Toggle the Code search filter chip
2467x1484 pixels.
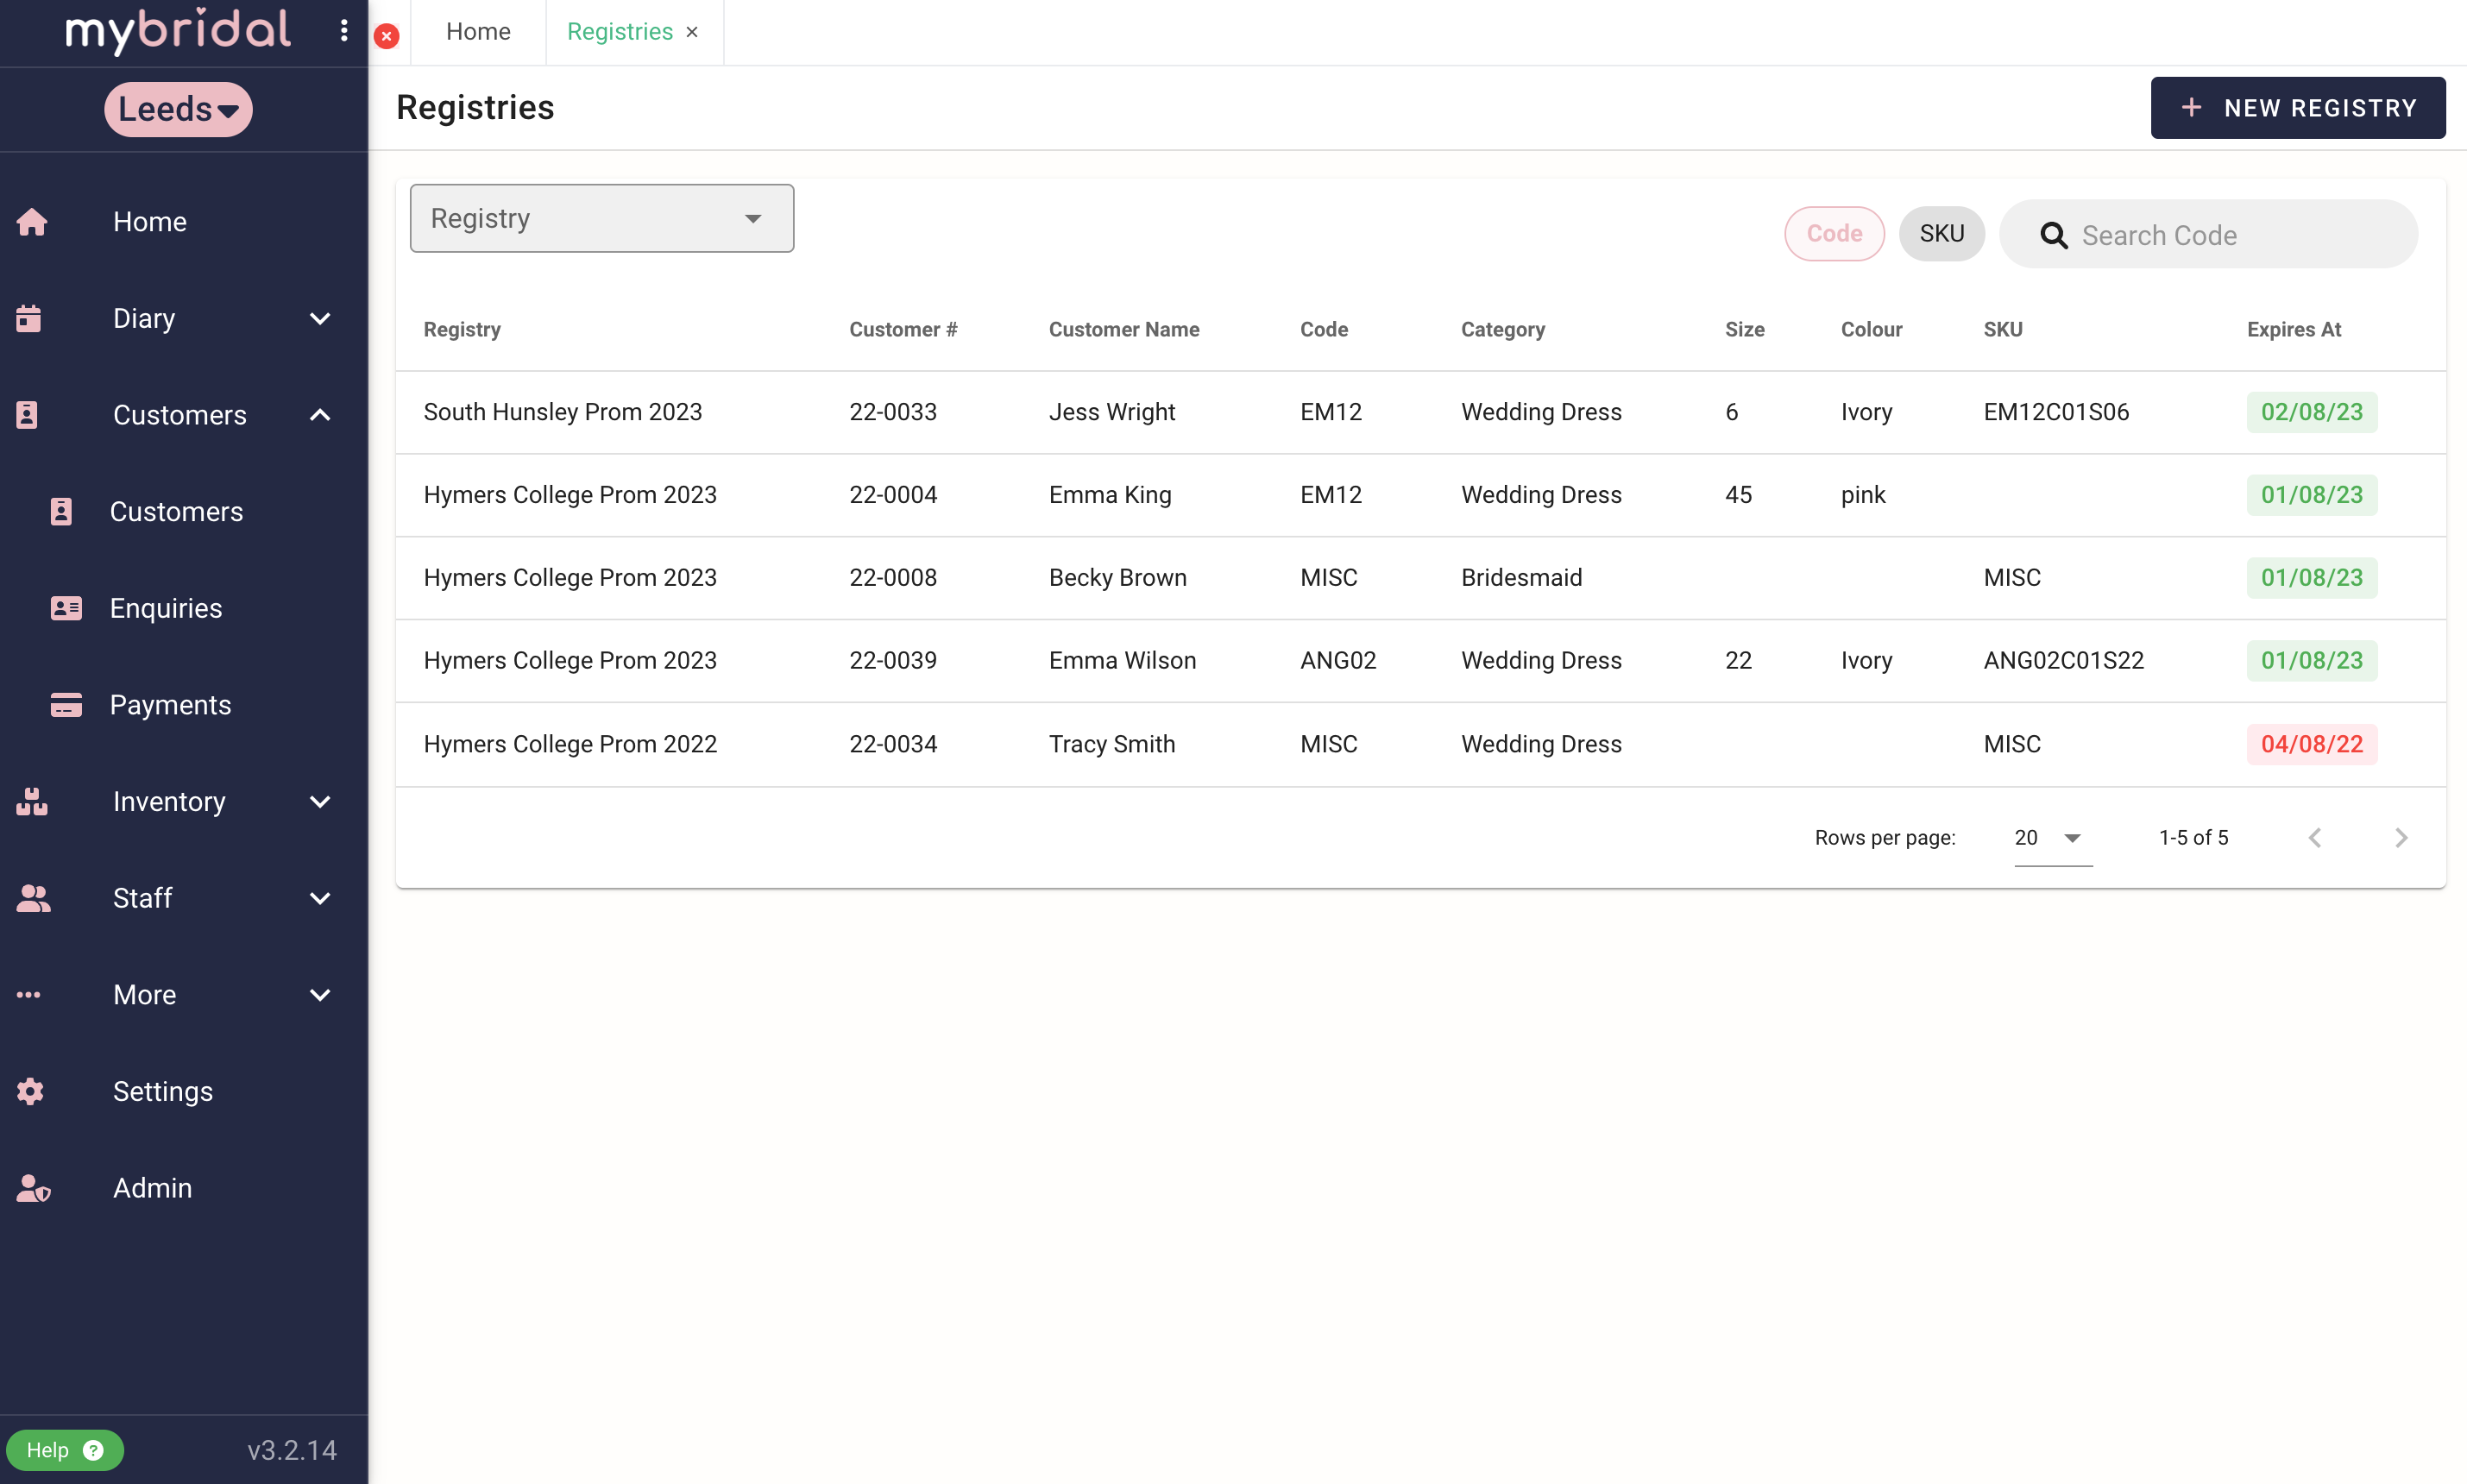pos(1834,234)
